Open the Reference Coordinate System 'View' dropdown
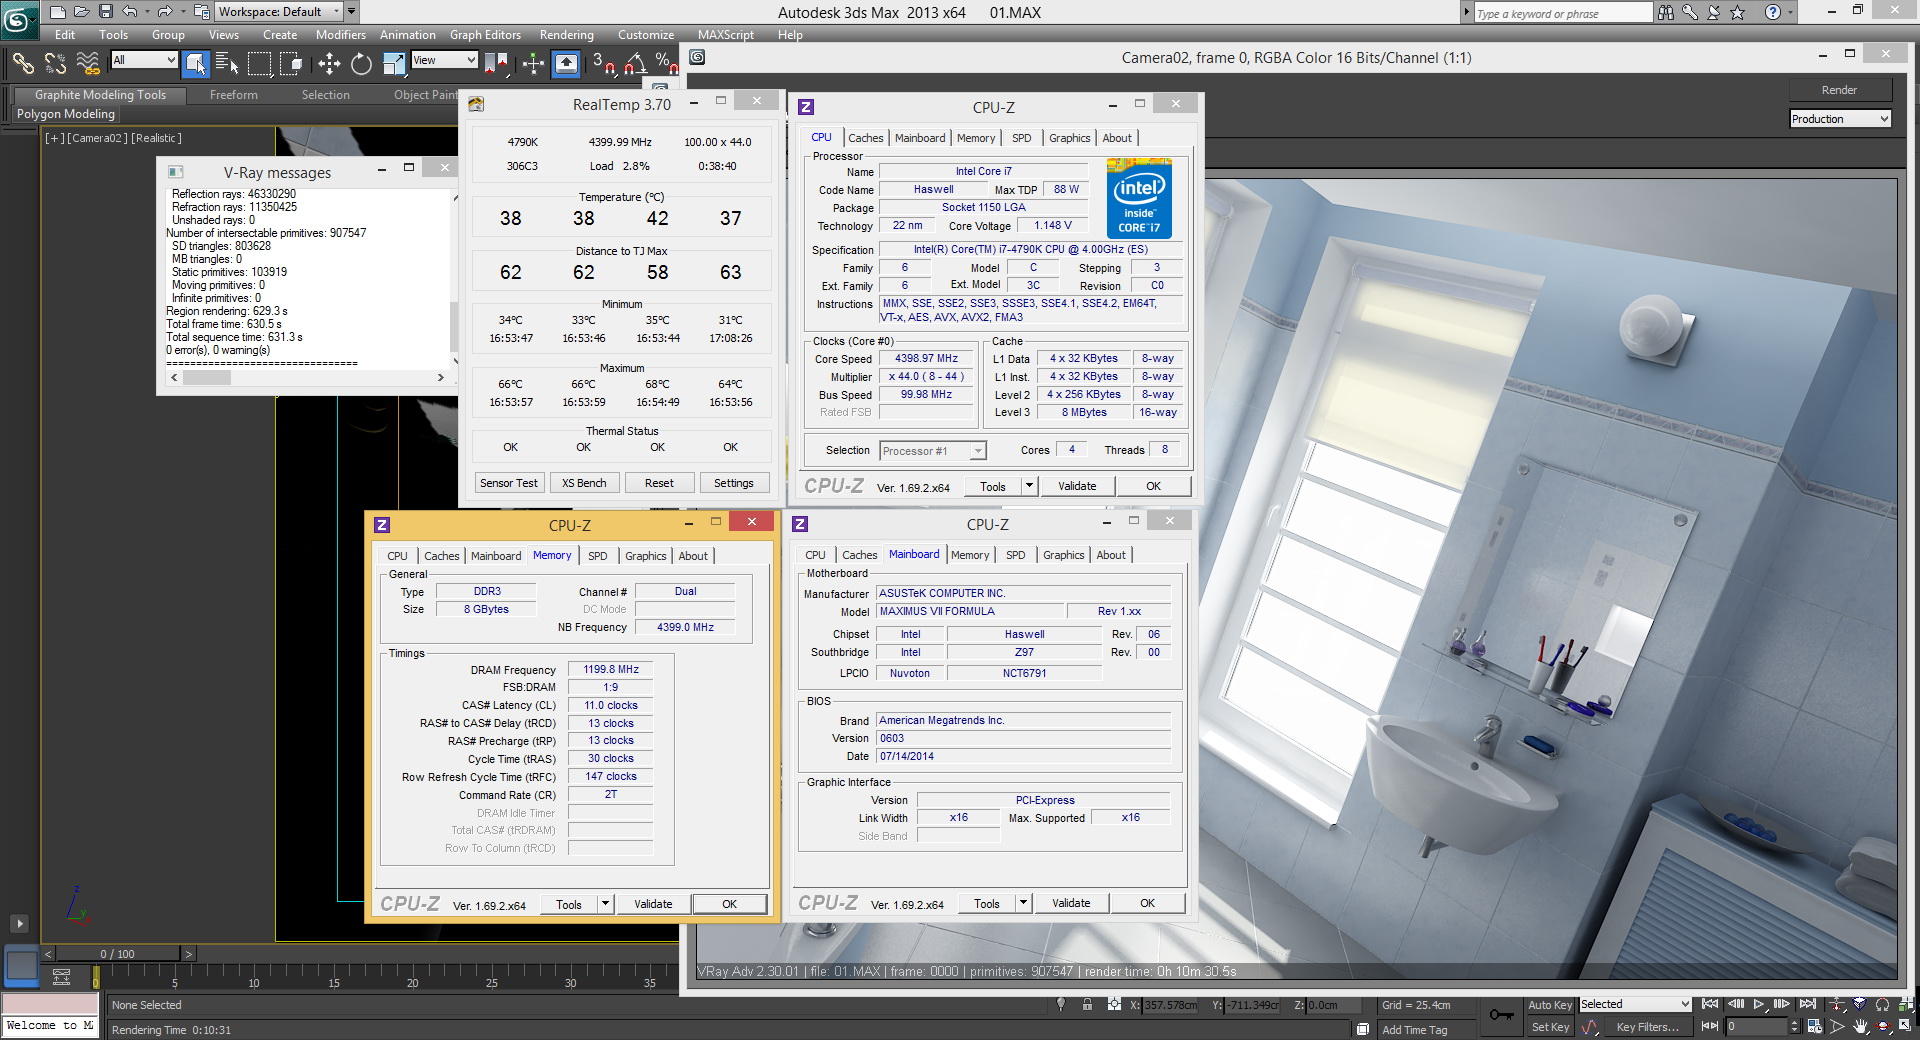The width and height of the screenshot is (1920, 1040). (x=444, y=60)
